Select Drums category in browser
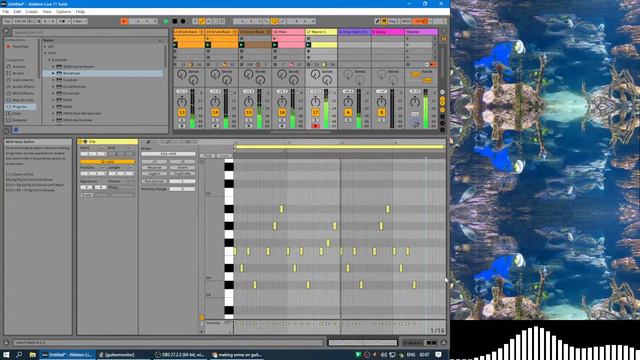Viewport: 640px width, 360px height. point(18,73)
